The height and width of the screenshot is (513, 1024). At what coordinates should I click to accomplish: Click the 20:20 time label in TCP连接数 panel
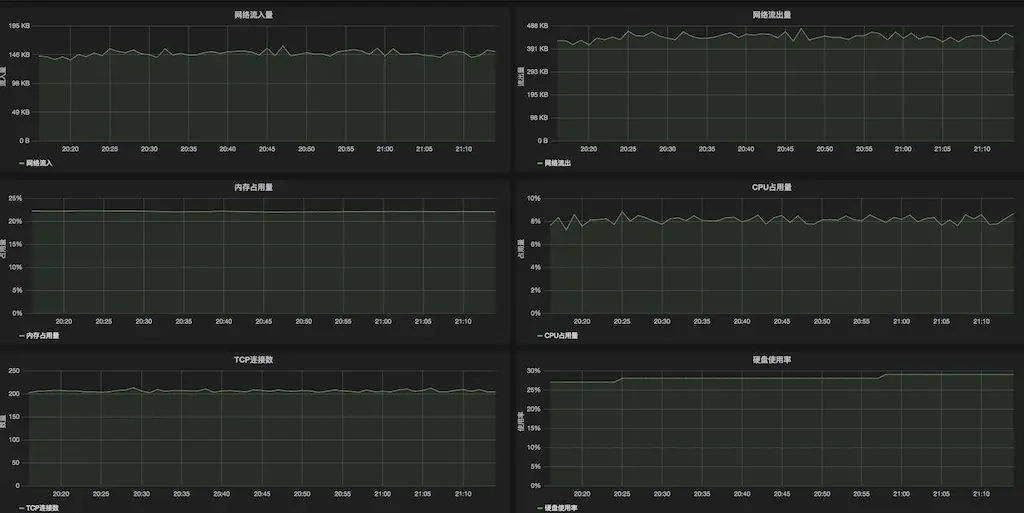coord(61,494)
